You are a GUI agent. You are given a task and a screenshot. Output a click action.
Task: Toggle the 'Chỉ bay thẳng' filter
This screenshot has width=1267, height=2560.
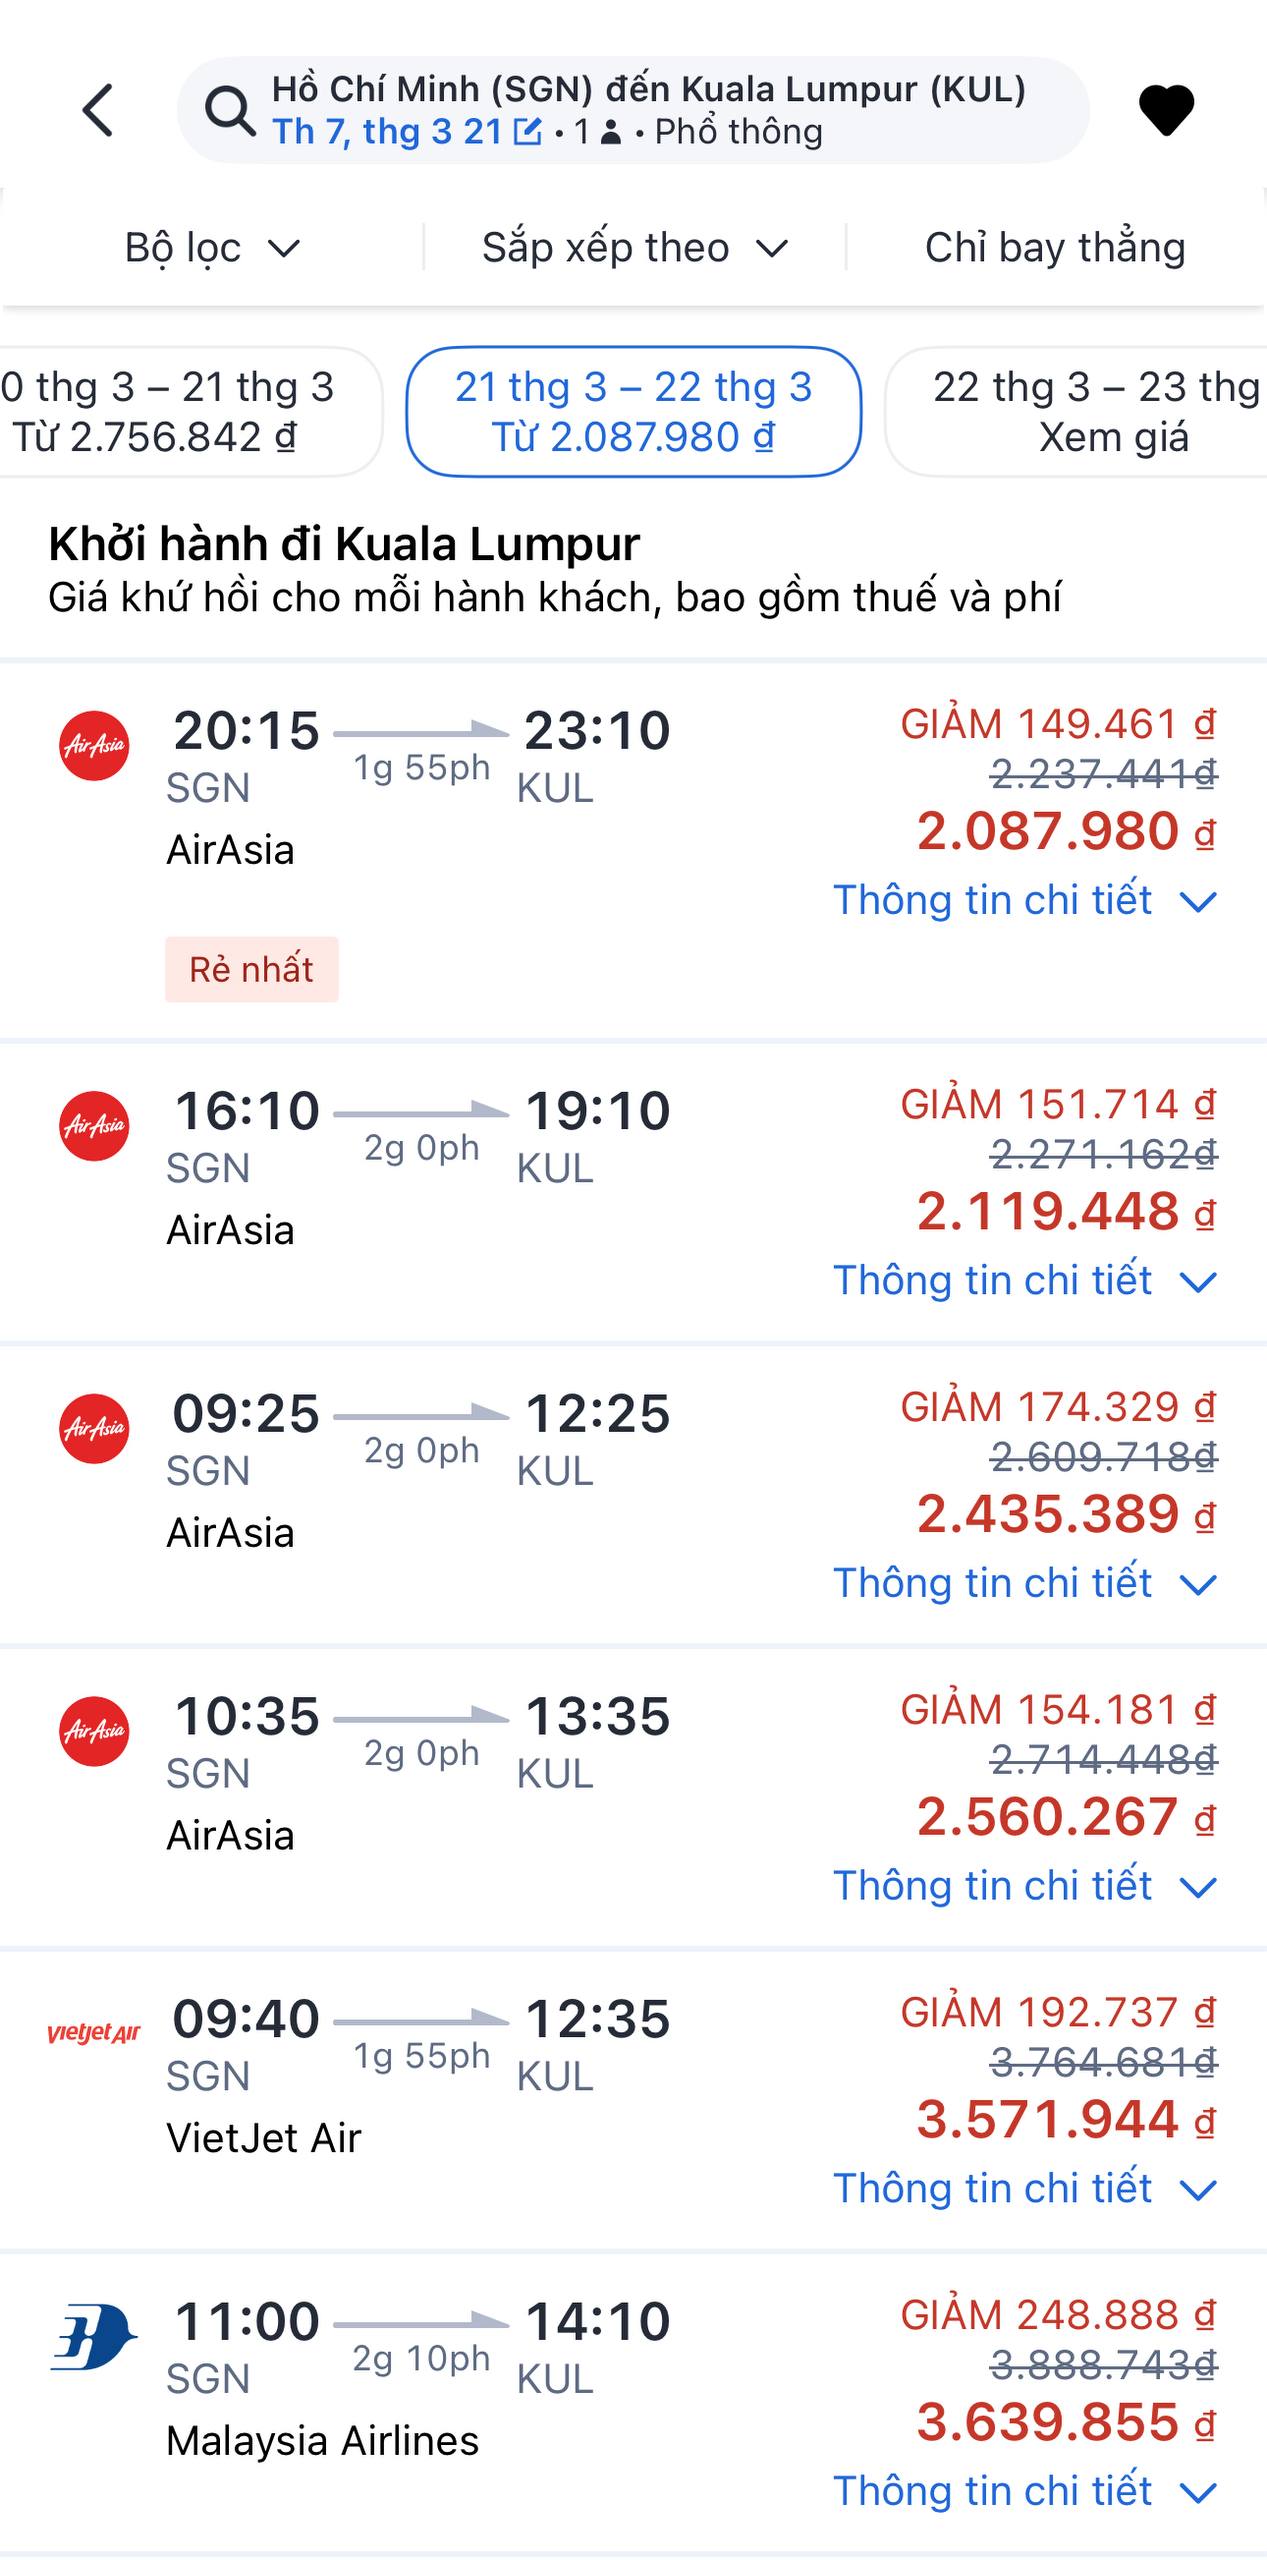[1055, 248]
